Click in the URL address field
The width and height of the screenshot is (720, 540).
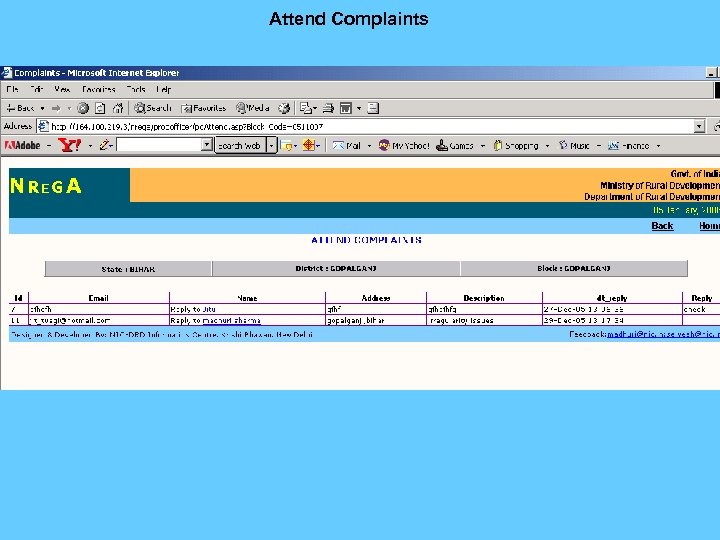pyautogui.click(x=367, y=126)
